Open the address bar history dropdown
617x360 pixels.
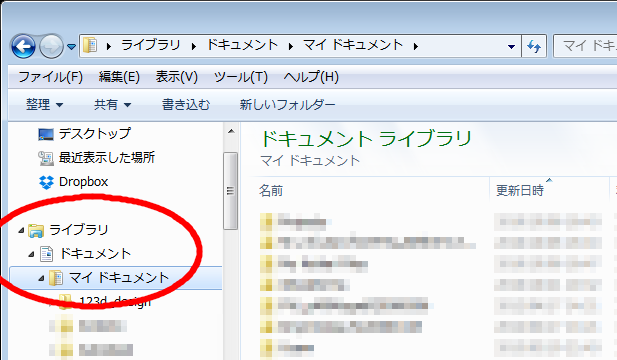coord(511,46)
